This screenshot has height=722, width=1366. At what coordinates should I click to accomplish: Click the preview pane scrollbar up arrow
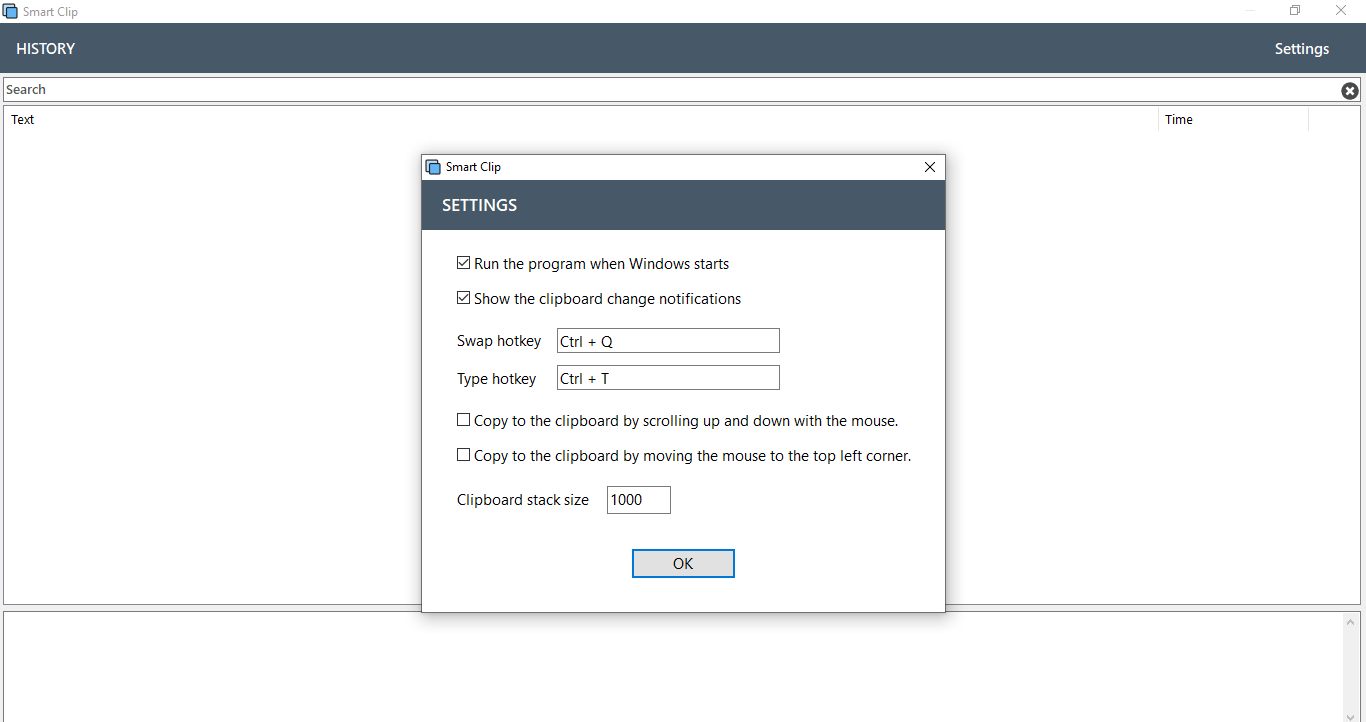click(1352, 622)
